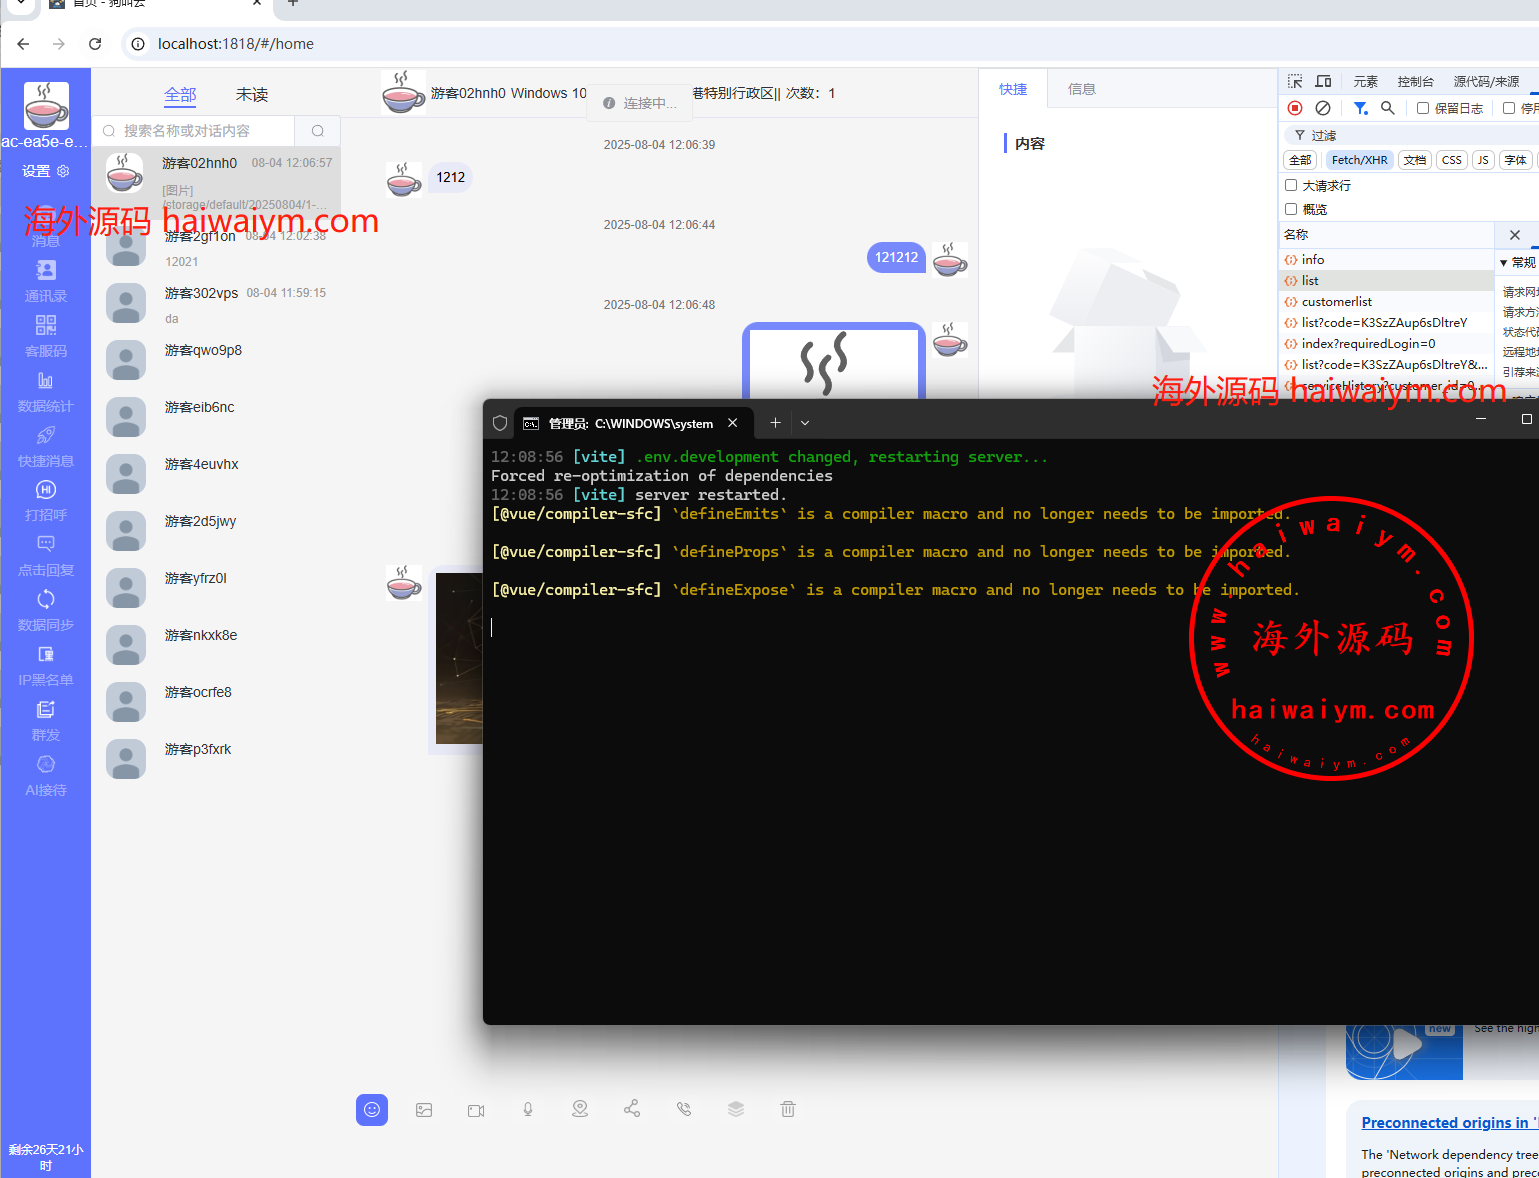This screenshot has height=1178, width=1539.
Task: Click the share icon in chat toolbar
Action: point(632,1109)
